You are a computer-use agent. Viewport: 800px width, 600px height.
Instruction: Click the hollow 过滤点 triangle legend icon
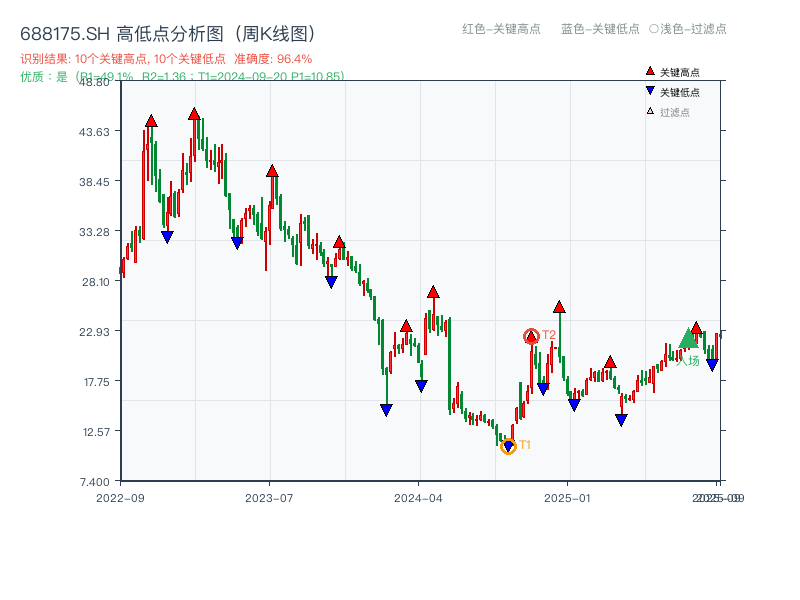649,109
